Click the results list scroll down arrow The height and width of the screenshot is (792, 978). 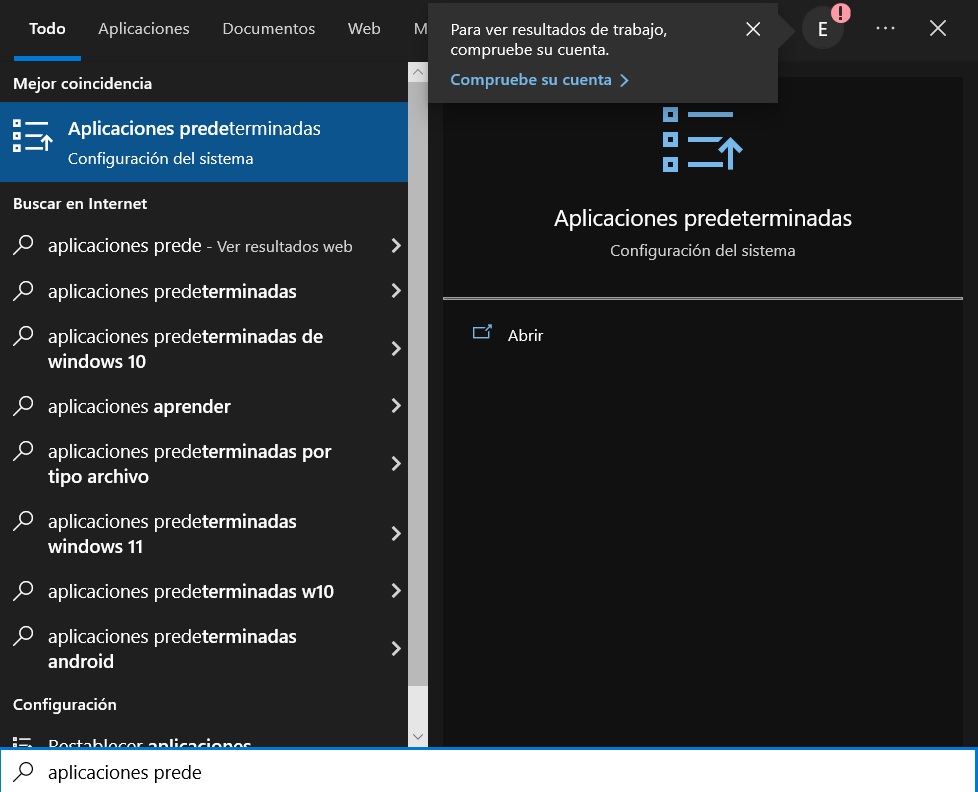coord(418,736)
